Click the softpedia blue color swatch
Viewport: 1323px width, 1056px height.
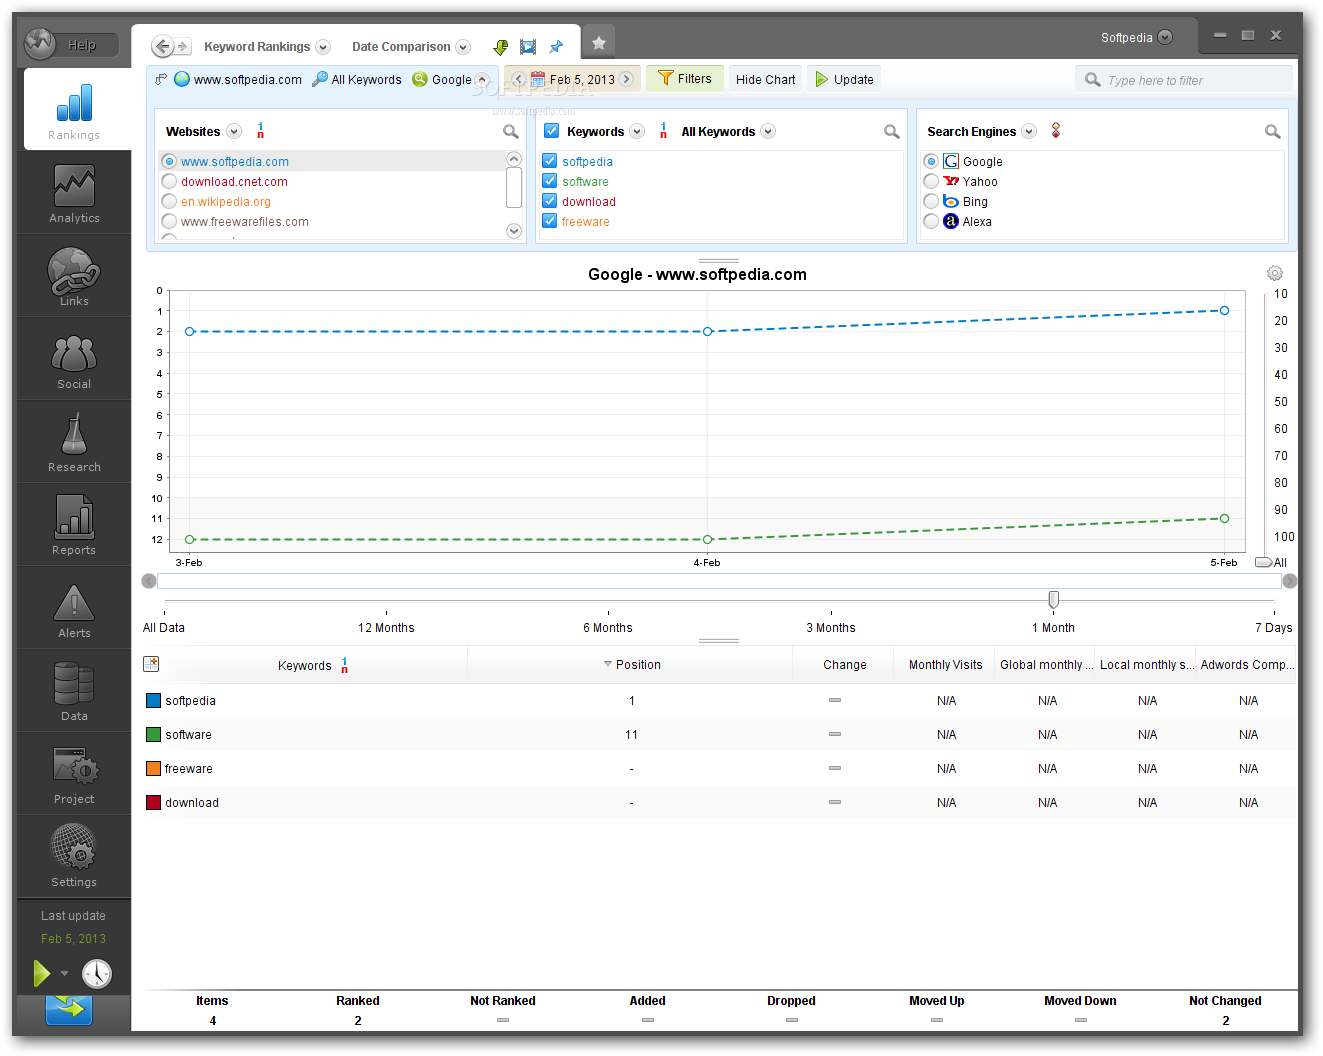pyautogui.click(x=153, y=700)
